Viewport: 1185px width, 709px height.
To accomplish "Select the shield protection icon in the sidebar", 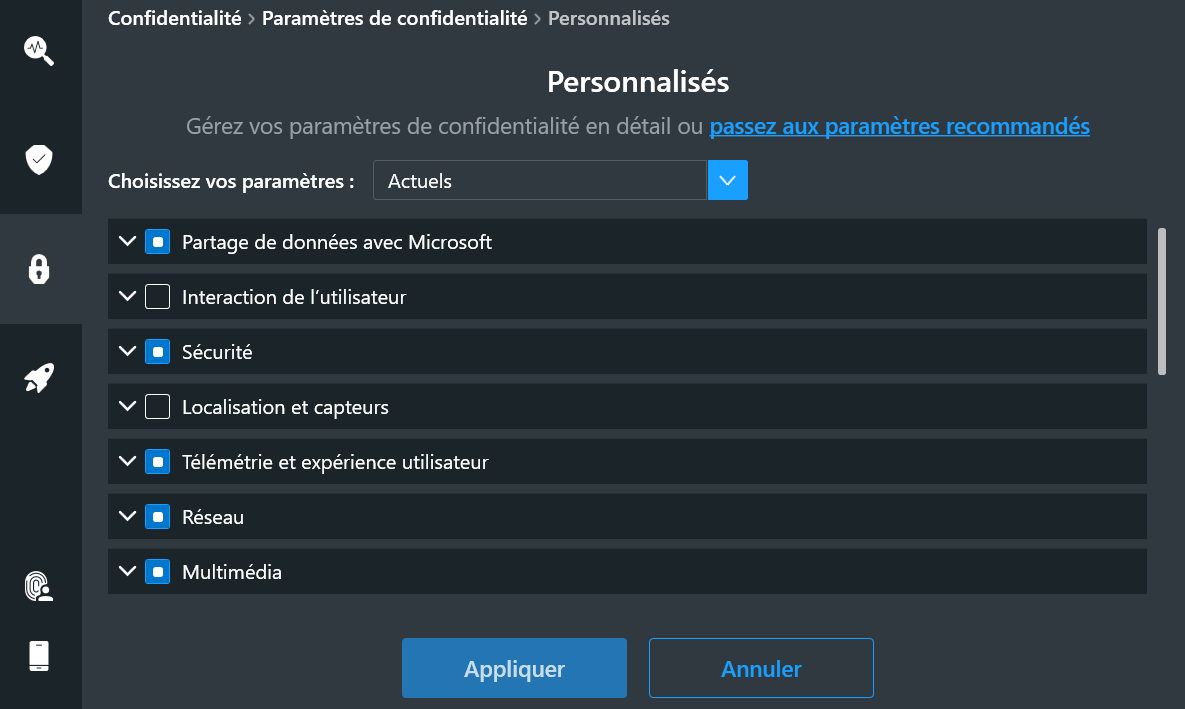I will point(39,158).
